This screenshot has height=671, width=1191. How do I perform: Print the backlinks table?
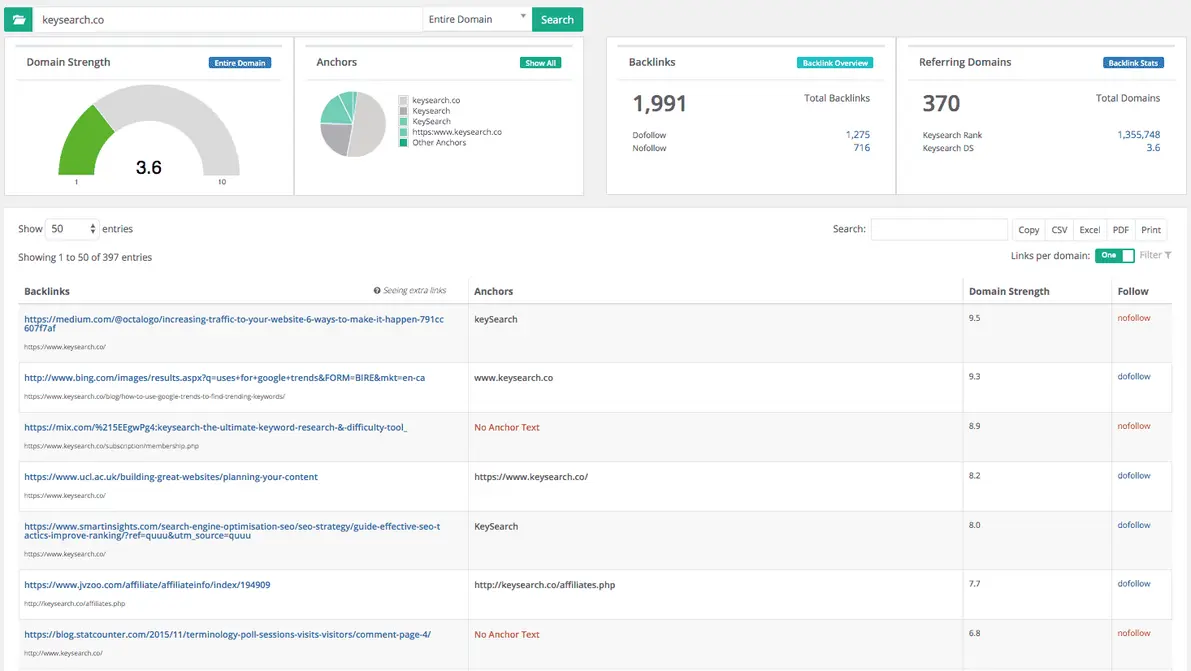click(x=1151, y=229)
